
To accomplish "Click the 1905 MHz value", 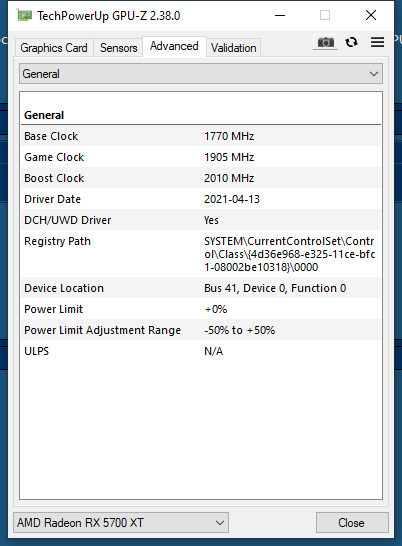I will (229, 157).
